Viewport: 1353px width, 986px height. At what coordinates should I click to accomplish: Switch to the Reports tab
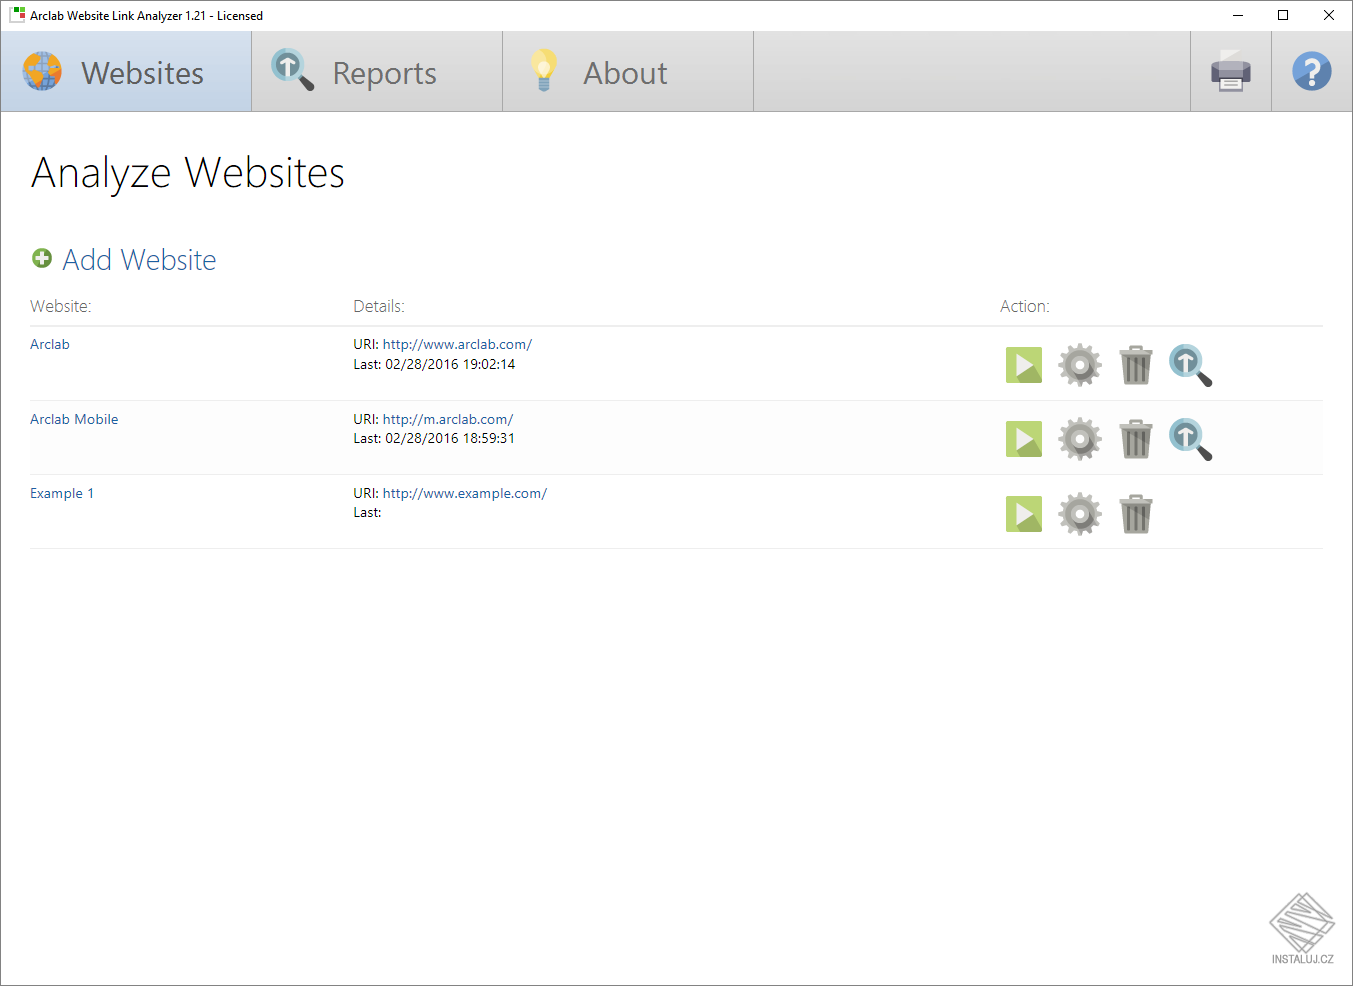click(x=376, y=71)
